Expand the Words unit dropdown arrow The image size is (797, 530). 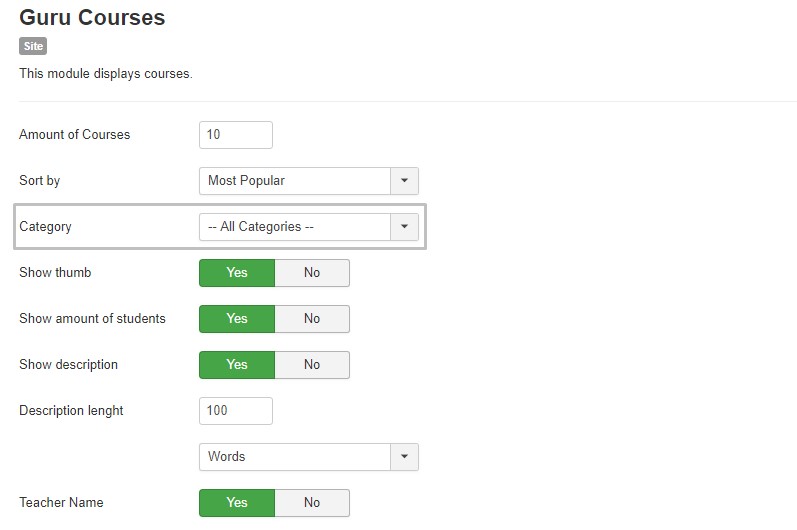404,457
